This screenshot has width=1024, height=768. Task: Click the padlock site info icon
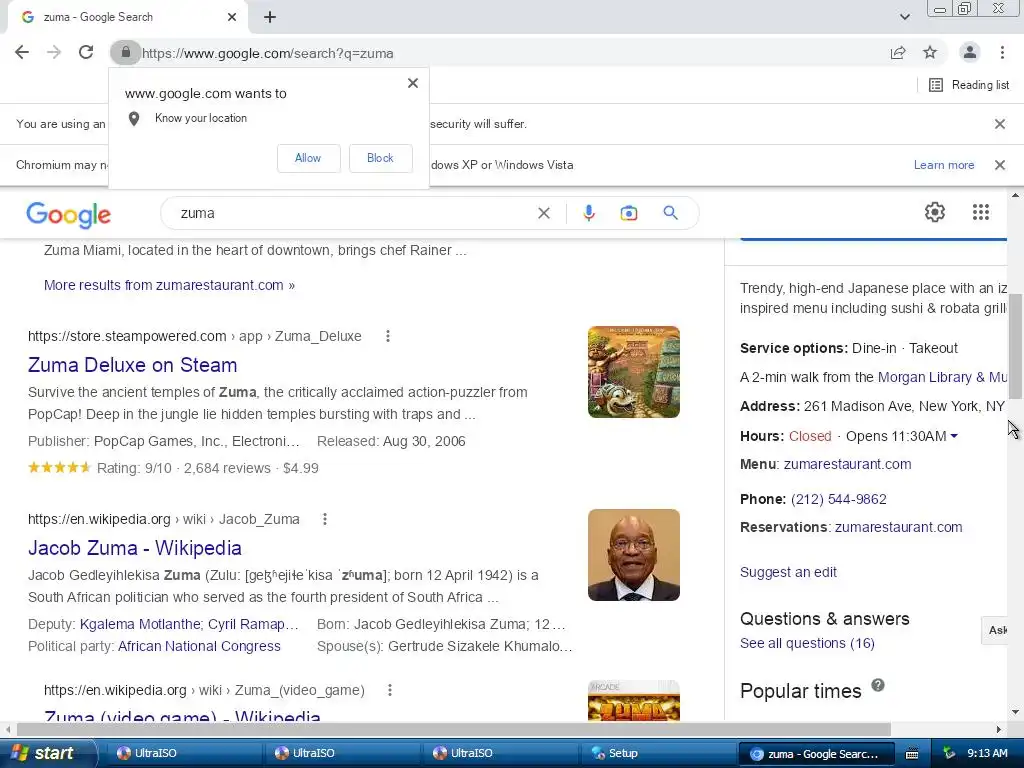tap(125, 52)
